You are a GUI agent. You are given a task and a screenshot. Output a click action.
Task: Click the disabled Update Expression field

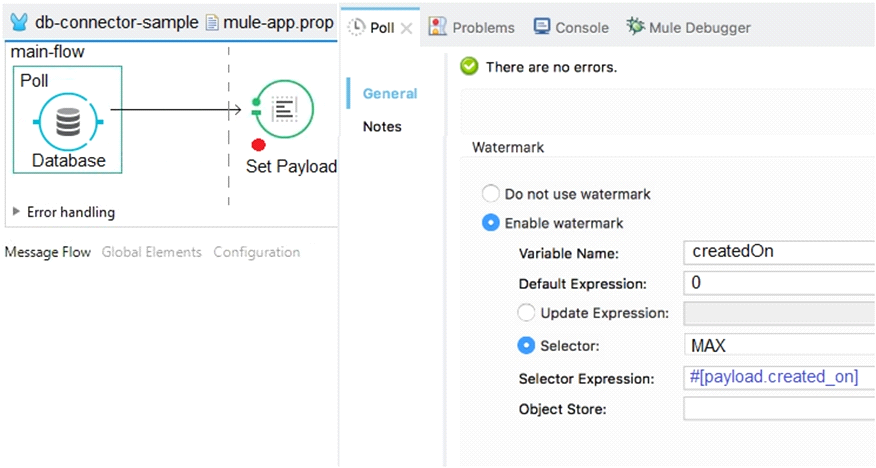coord(779,314)
